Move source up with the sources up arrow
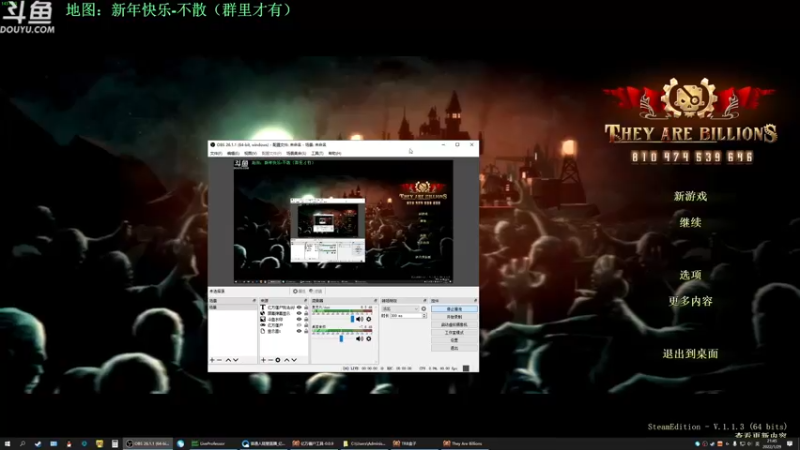The width and height of the screenshot is (800, 450). pos(287,360)
